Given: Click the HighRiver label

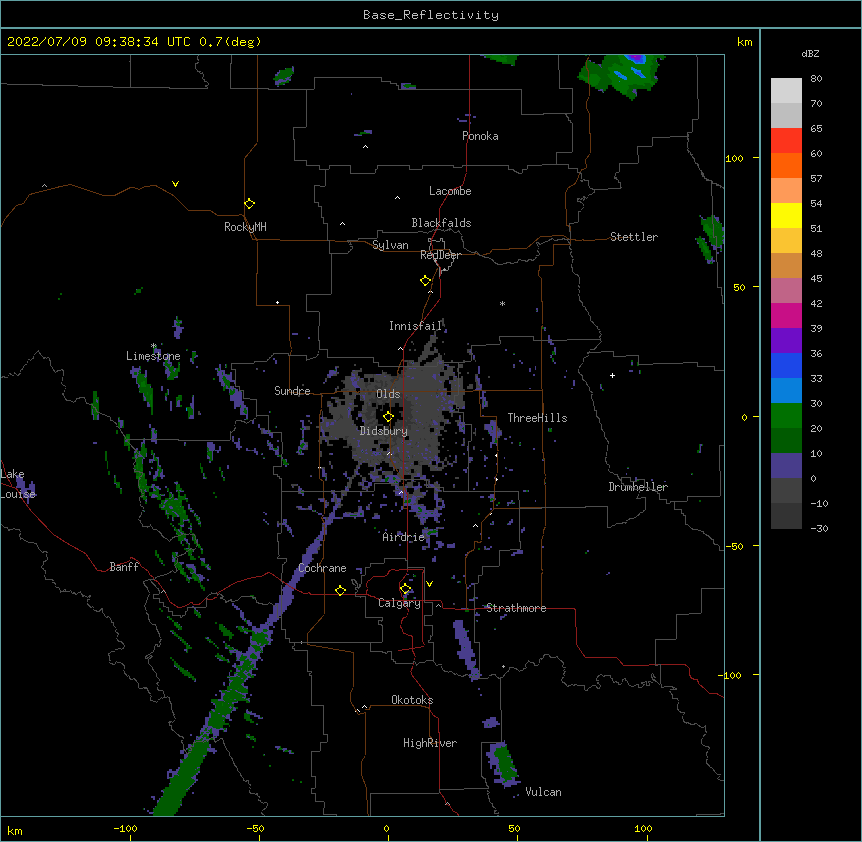Looking at the screenshot, I should coord(430,743).
